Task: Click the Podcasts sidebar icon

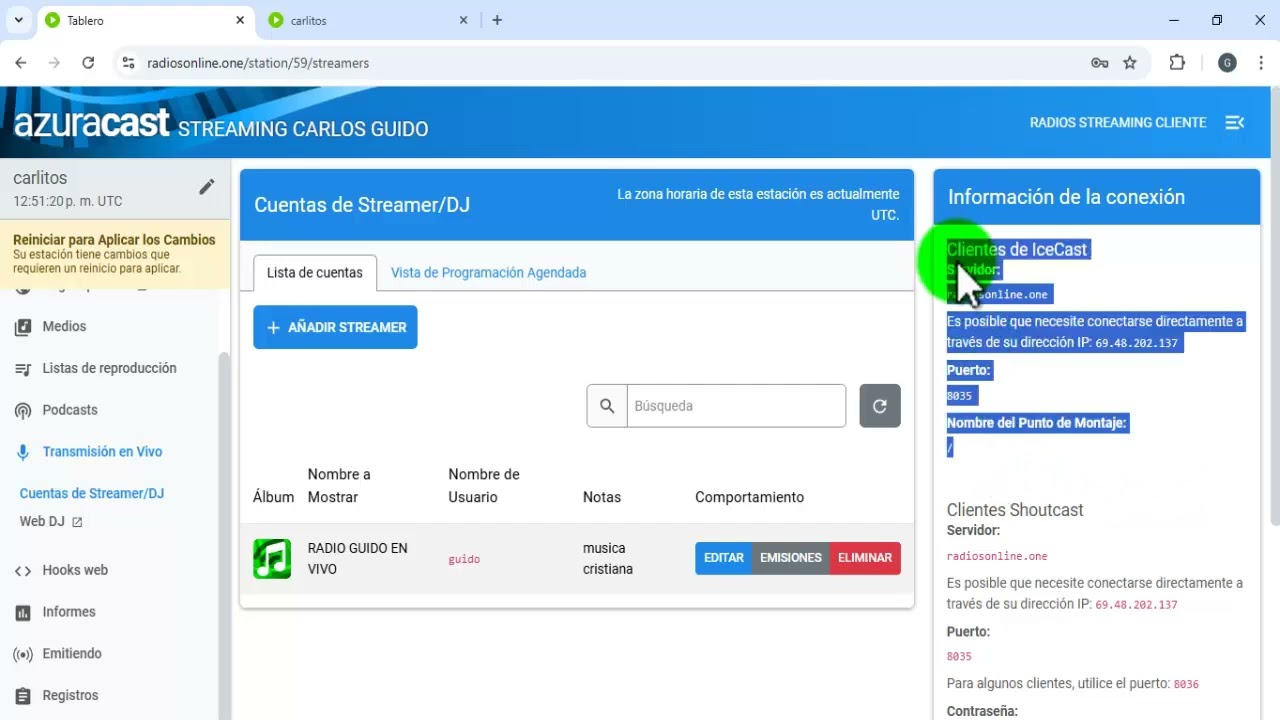Action: [x=23, y=411]
